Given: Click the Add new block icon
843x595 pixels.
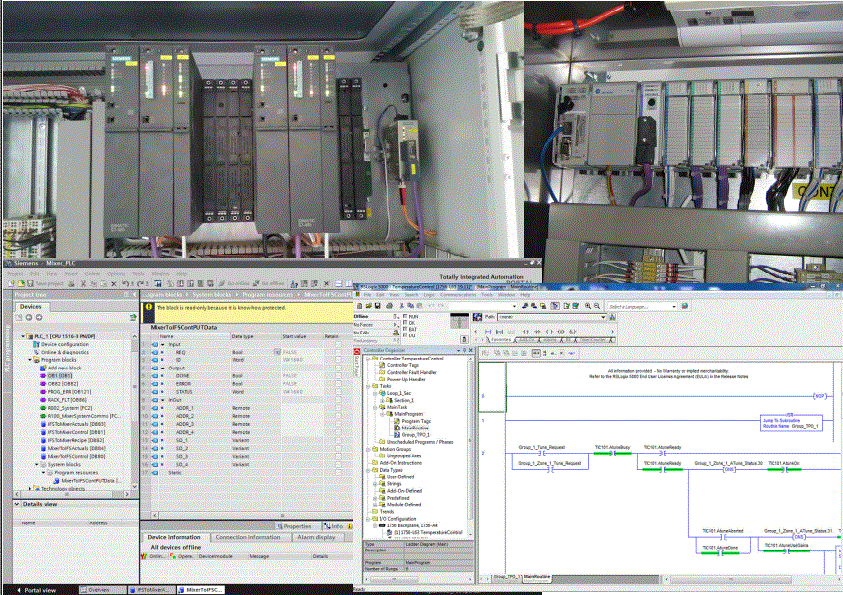Looking at the screenshot, I should click(43, 368).
